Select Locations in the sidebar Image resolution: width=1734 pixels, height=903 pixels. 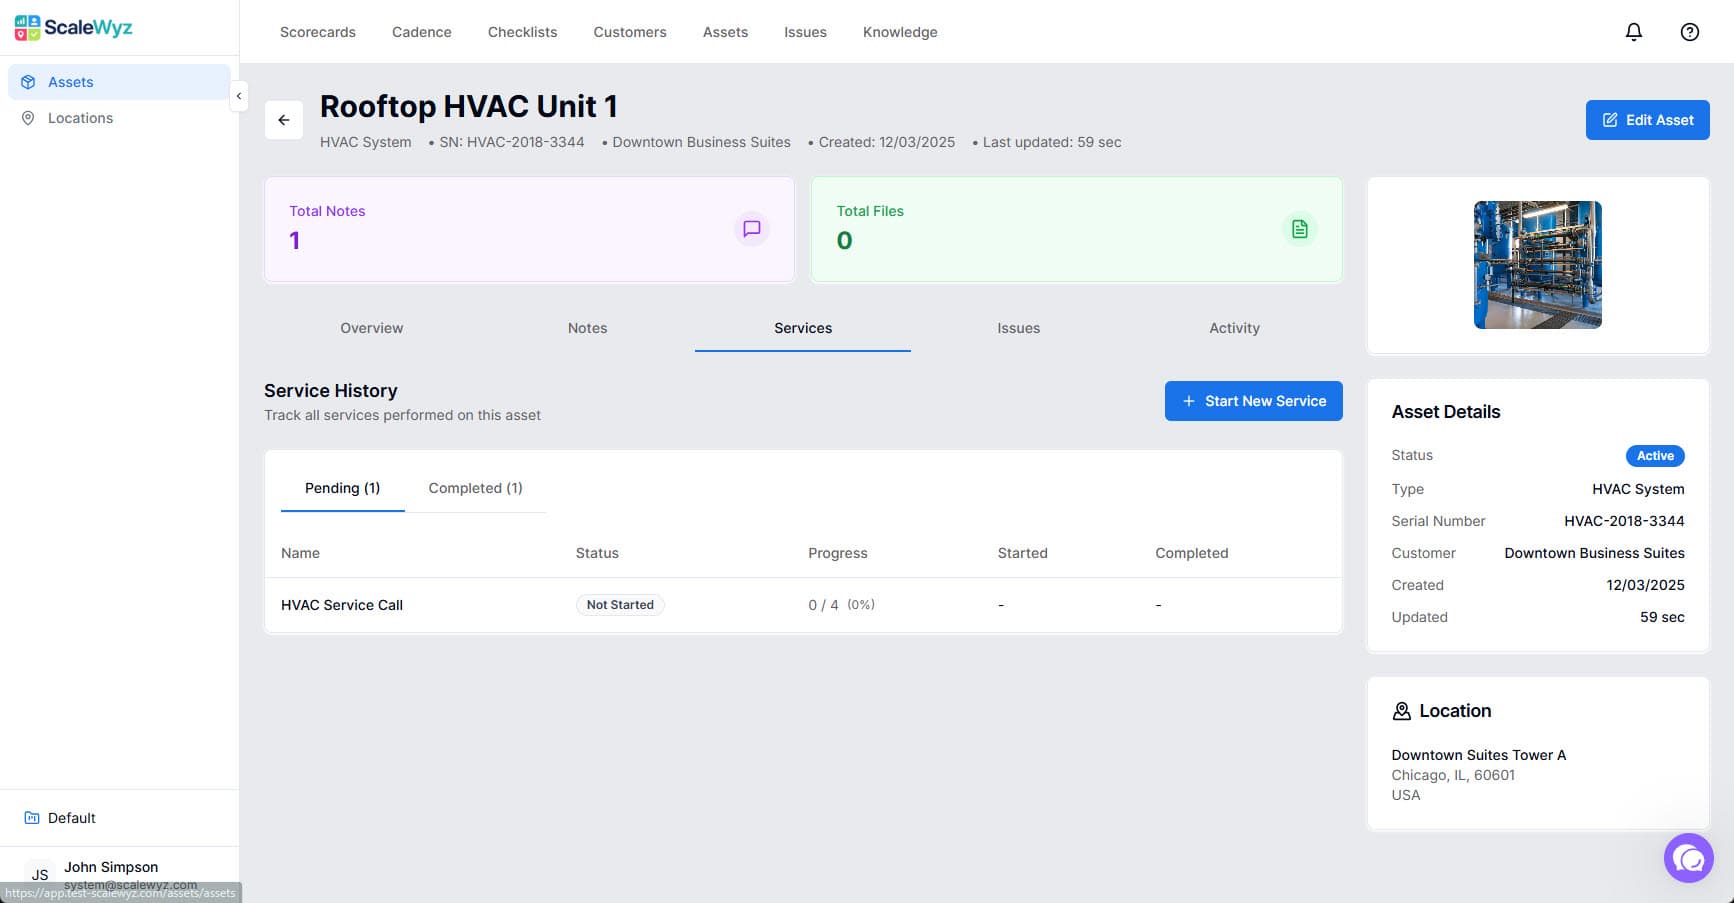(80, 118)
